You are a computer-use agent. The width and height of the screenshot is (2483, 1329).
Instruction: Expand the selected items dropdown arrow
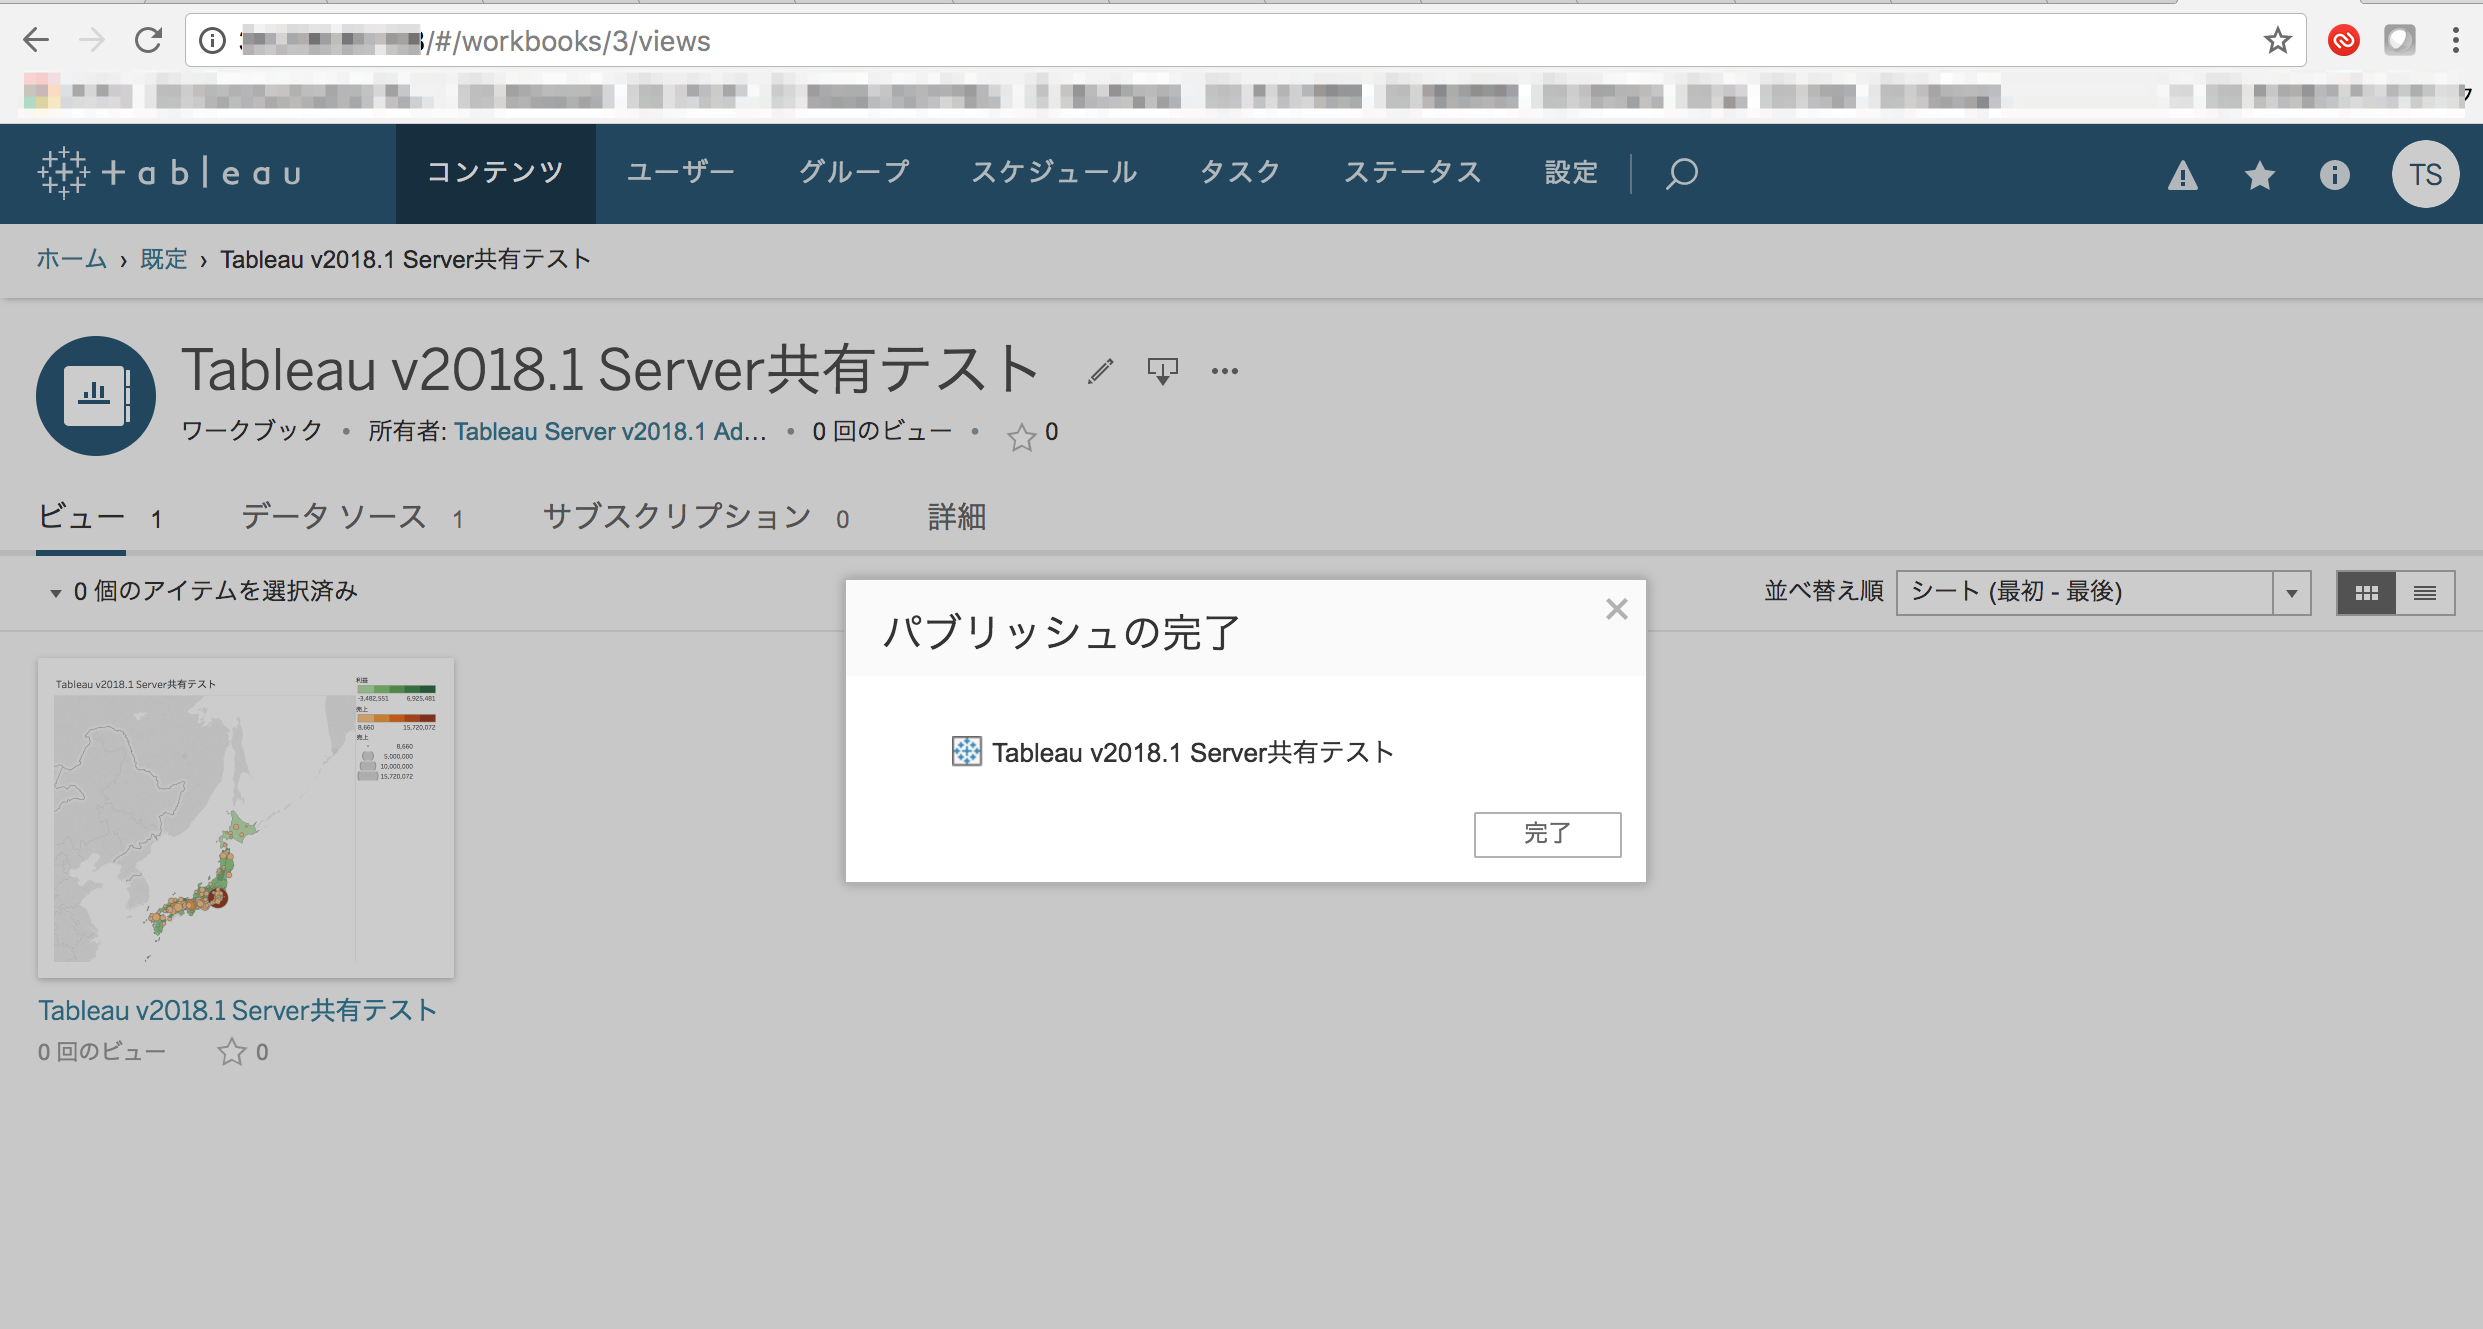[x=57, y=592]
